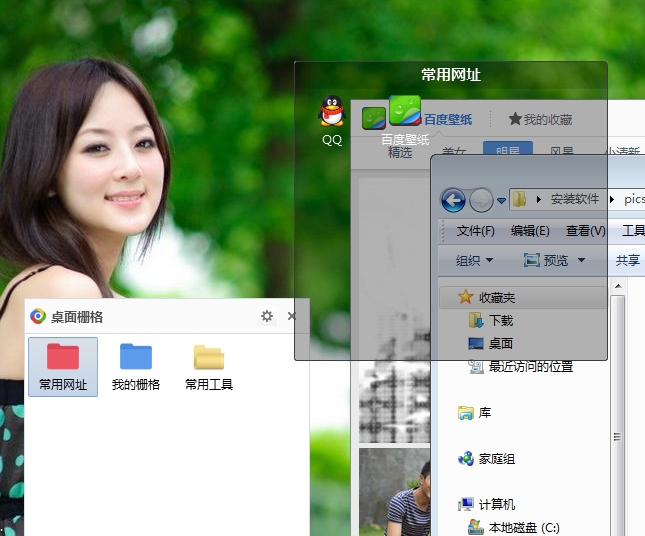The height and width of the screenshot is (536, 645).
Task: Close the 桌面栅格 panel
Action: pos(292,316)
